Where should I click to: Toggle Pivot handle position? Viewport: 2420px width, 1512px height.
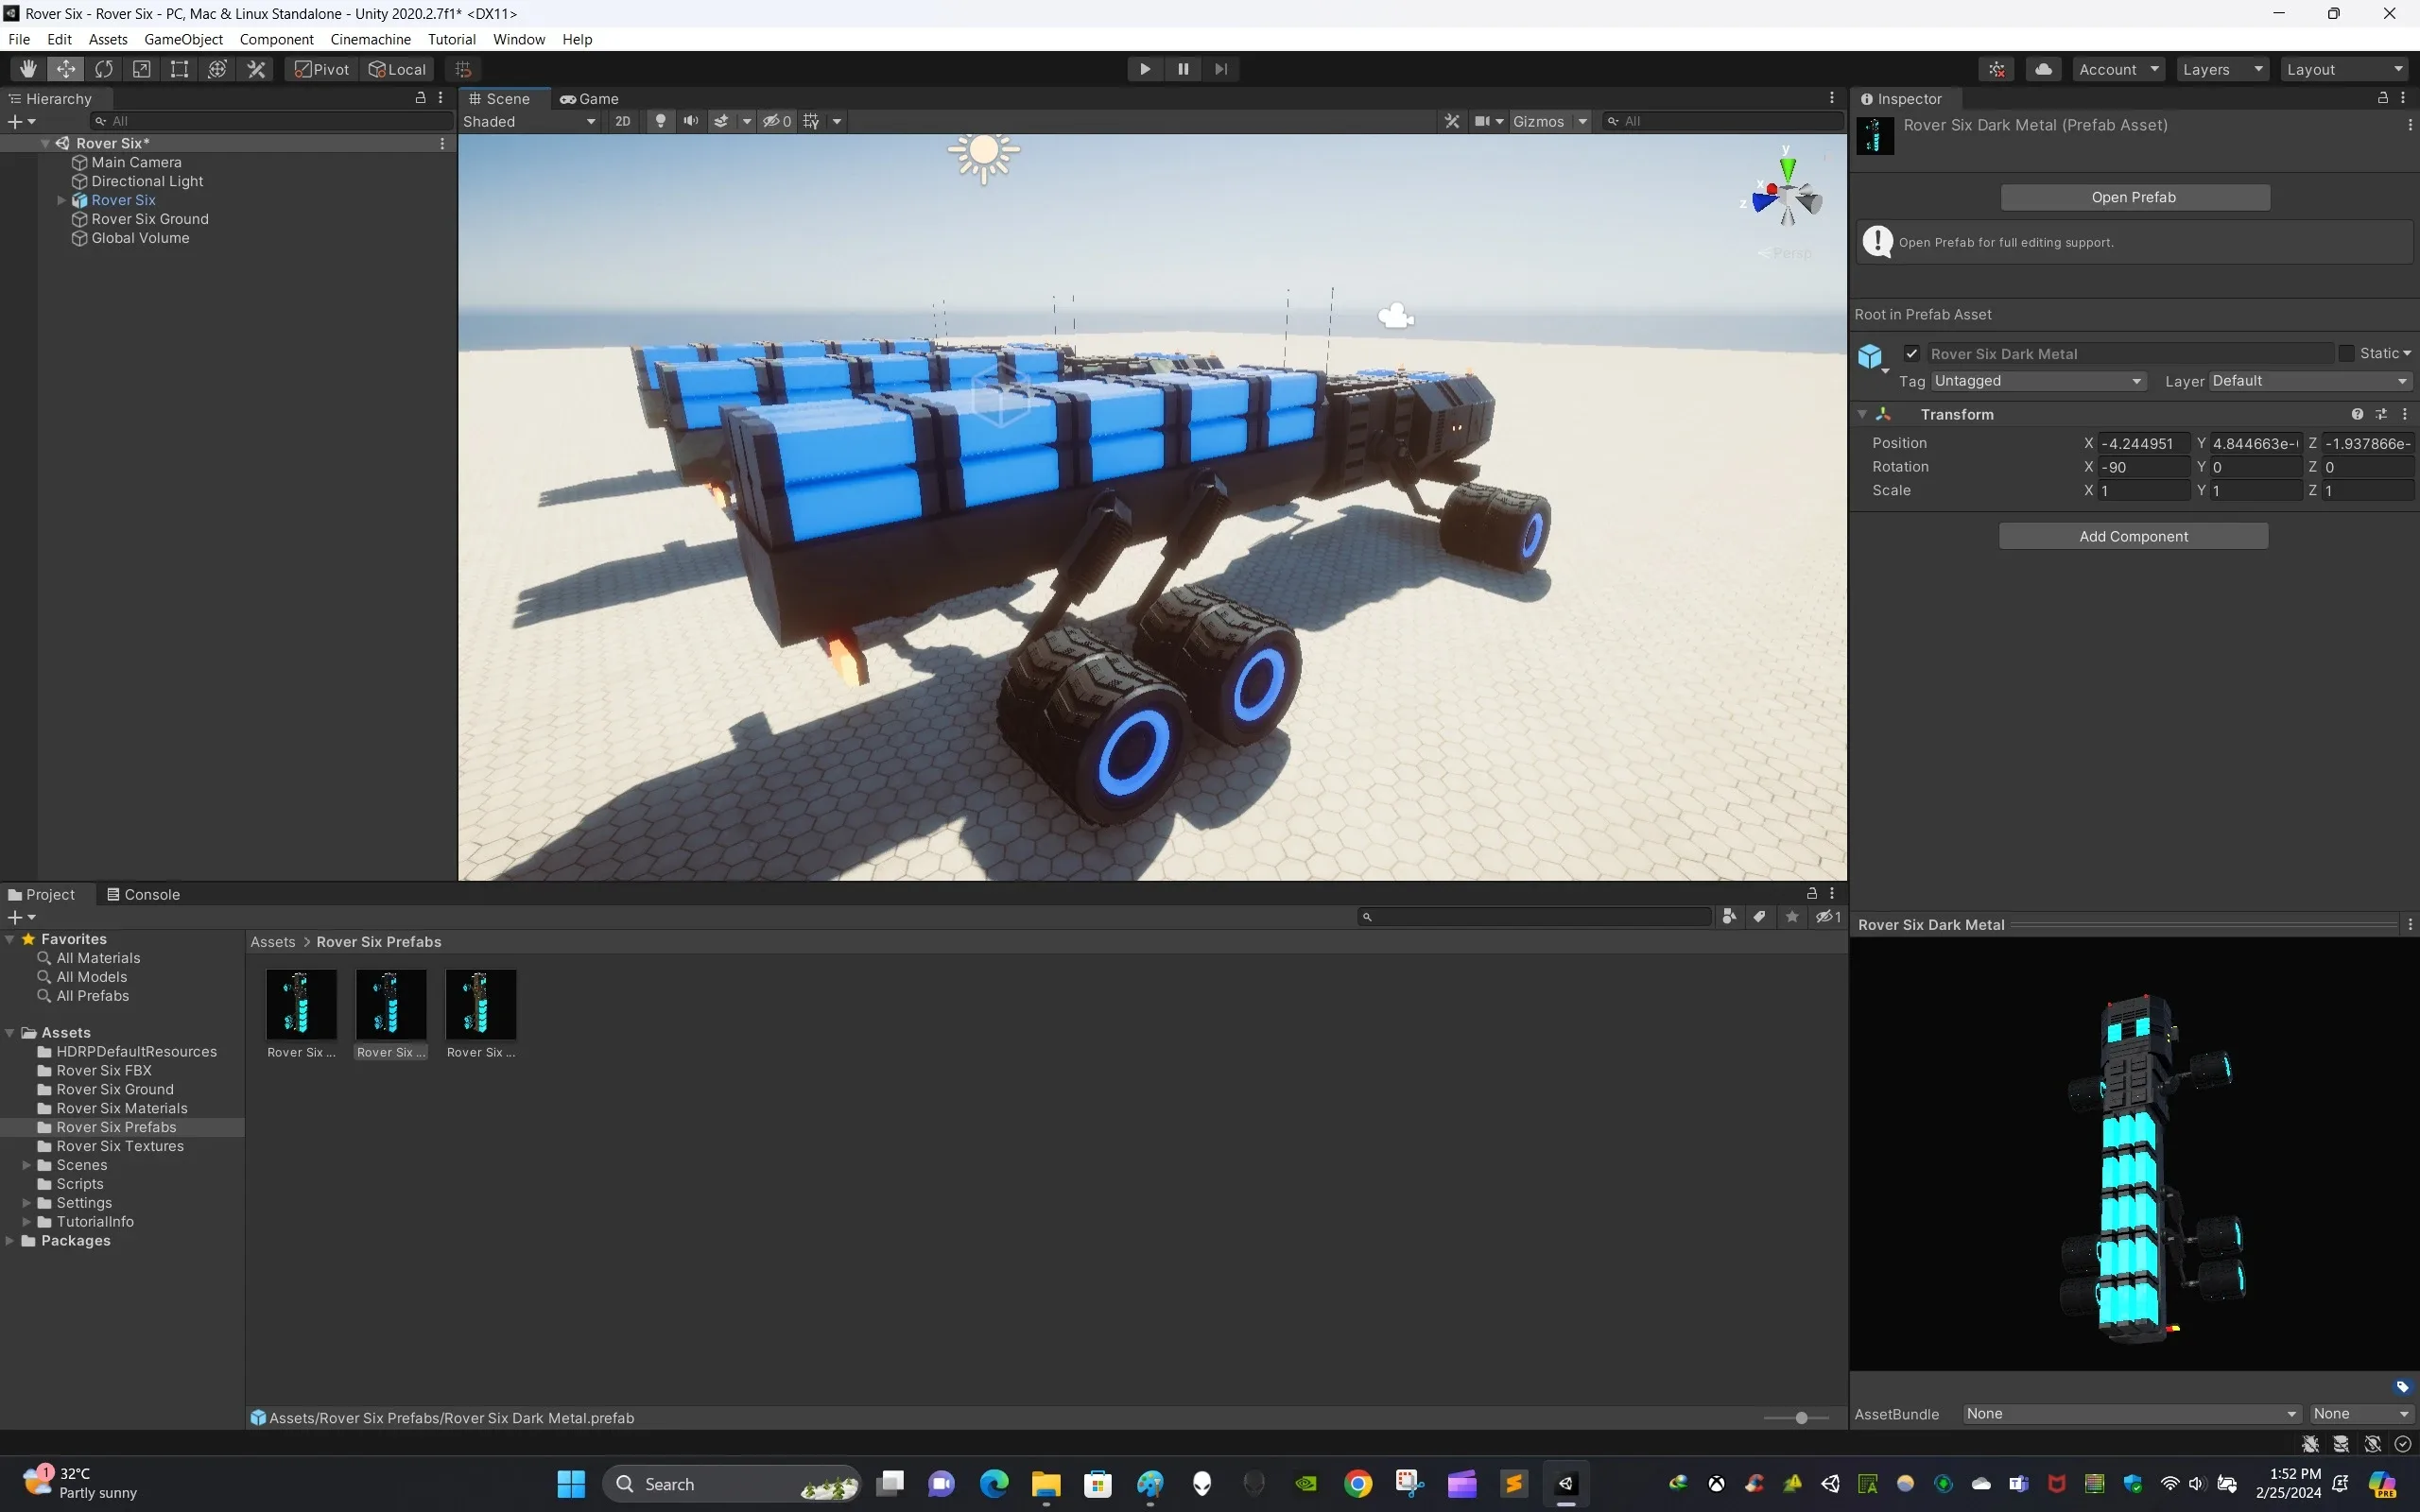click(x=322, y=69)
